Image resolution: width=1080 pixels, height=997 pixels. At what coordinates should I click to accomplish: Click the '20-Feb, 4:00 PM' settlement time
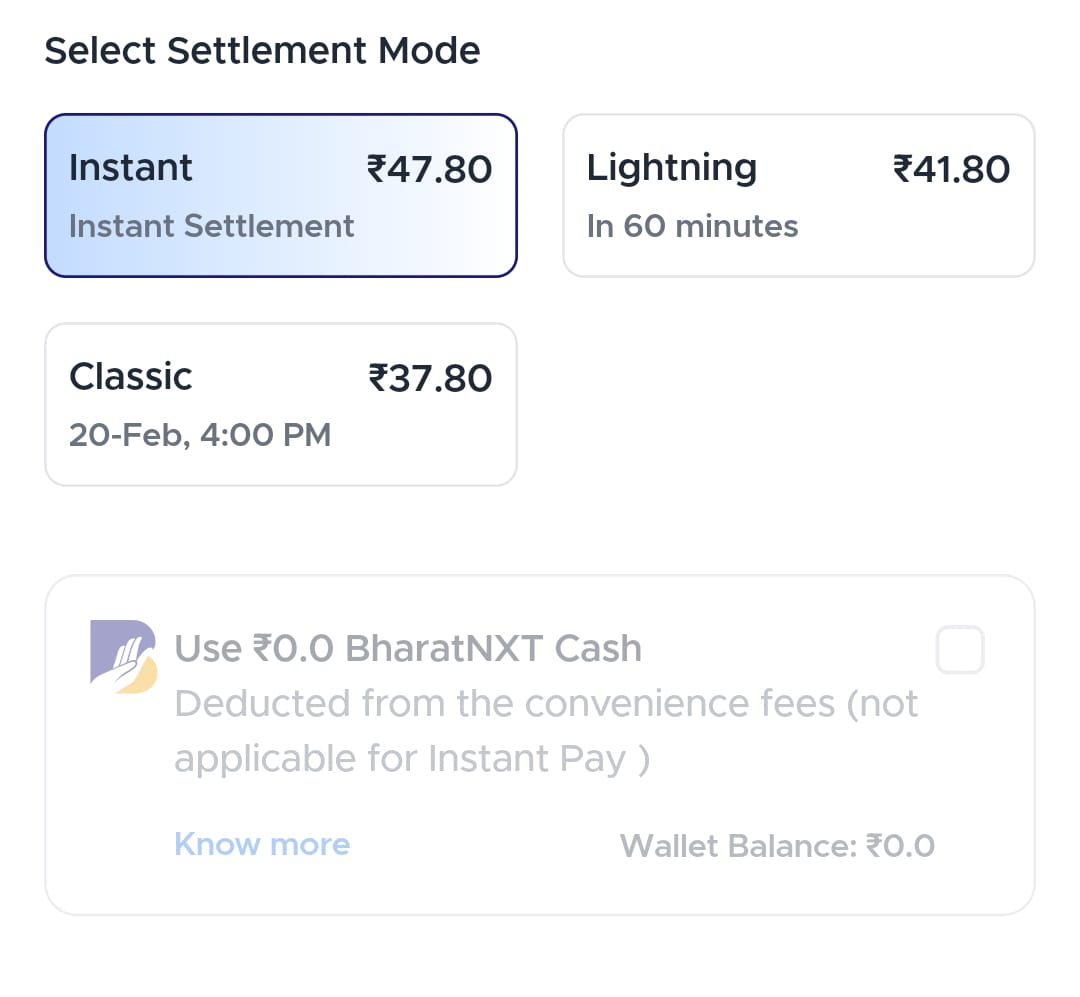pos(200,435)
